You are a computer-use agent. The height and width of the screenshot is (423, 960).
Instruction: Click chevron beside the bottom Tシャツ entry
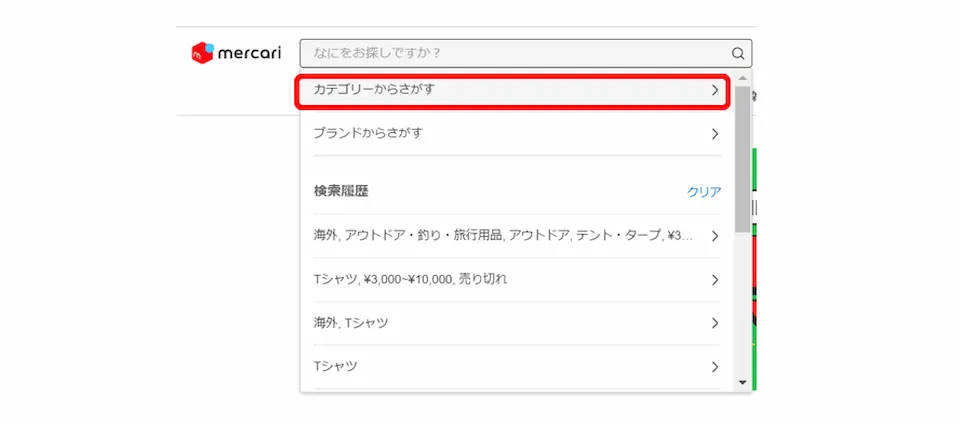(x=714, y=367)
